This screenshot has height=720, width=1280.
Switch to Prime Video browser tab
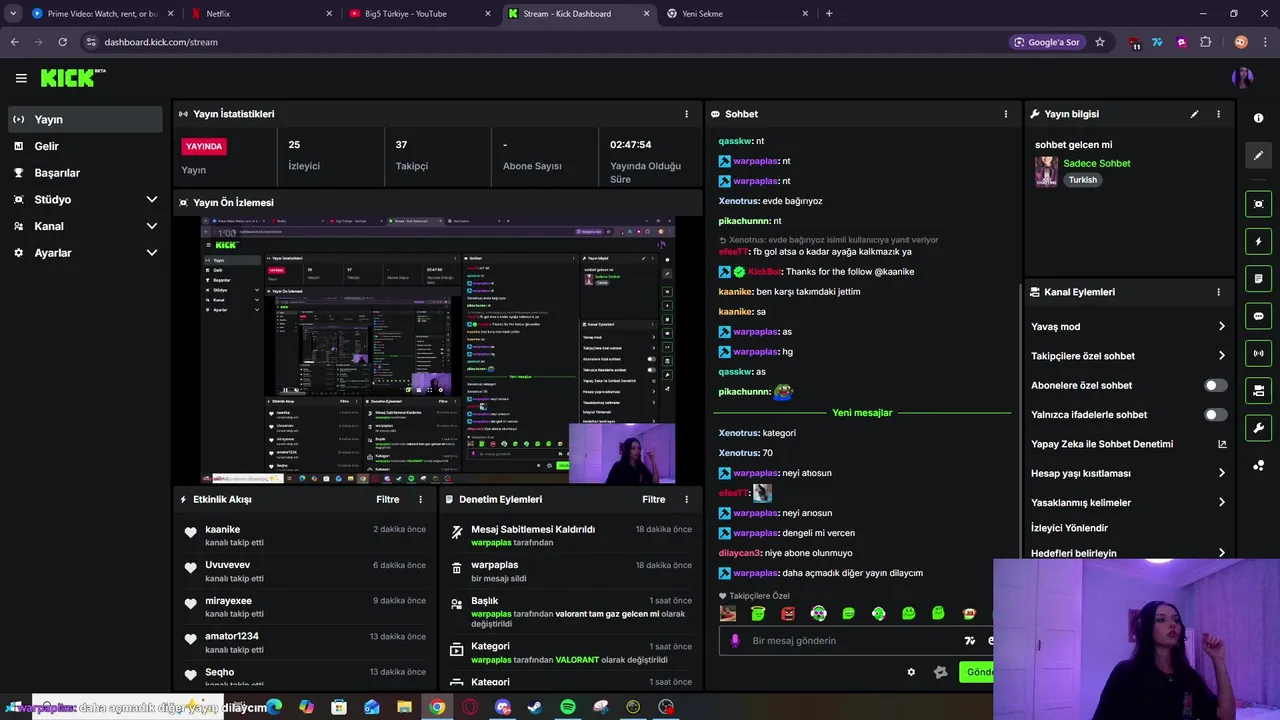[102, 14]
